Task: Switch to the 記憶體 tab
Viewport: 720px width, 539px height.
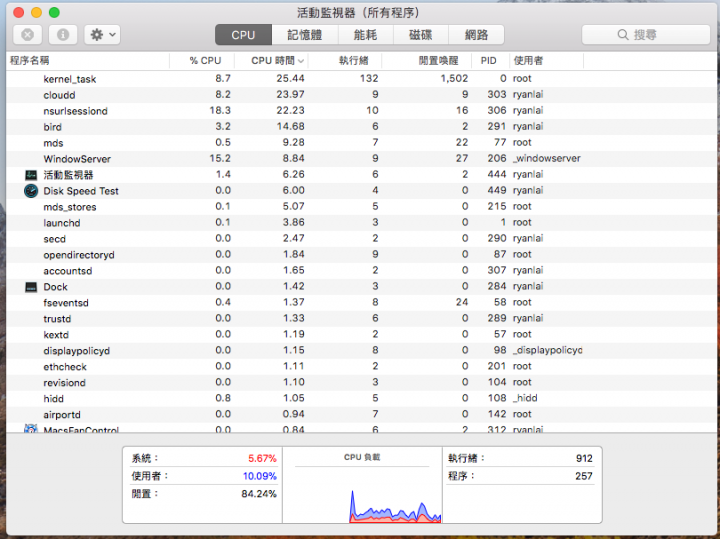Action: [305, 34]
